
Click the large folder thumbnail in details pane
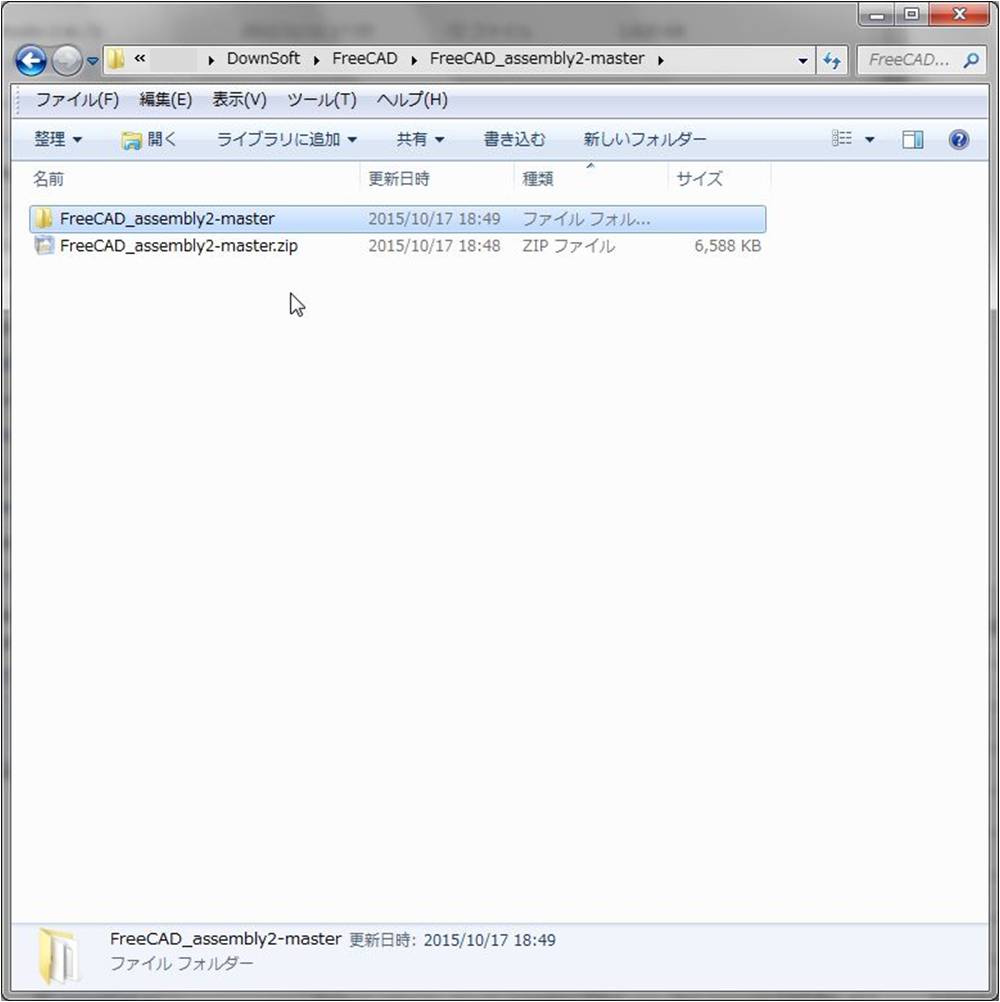[x=59, y=956]
